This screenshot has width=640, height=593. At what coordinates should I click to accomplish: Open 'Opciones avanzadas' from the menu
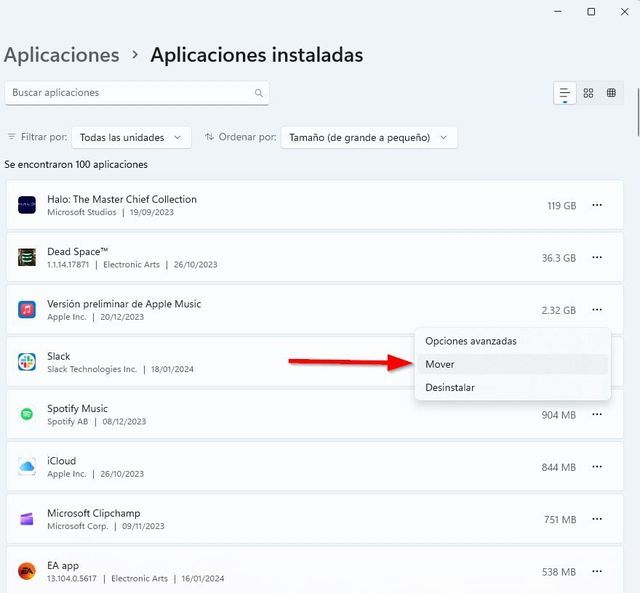(471, 341)
